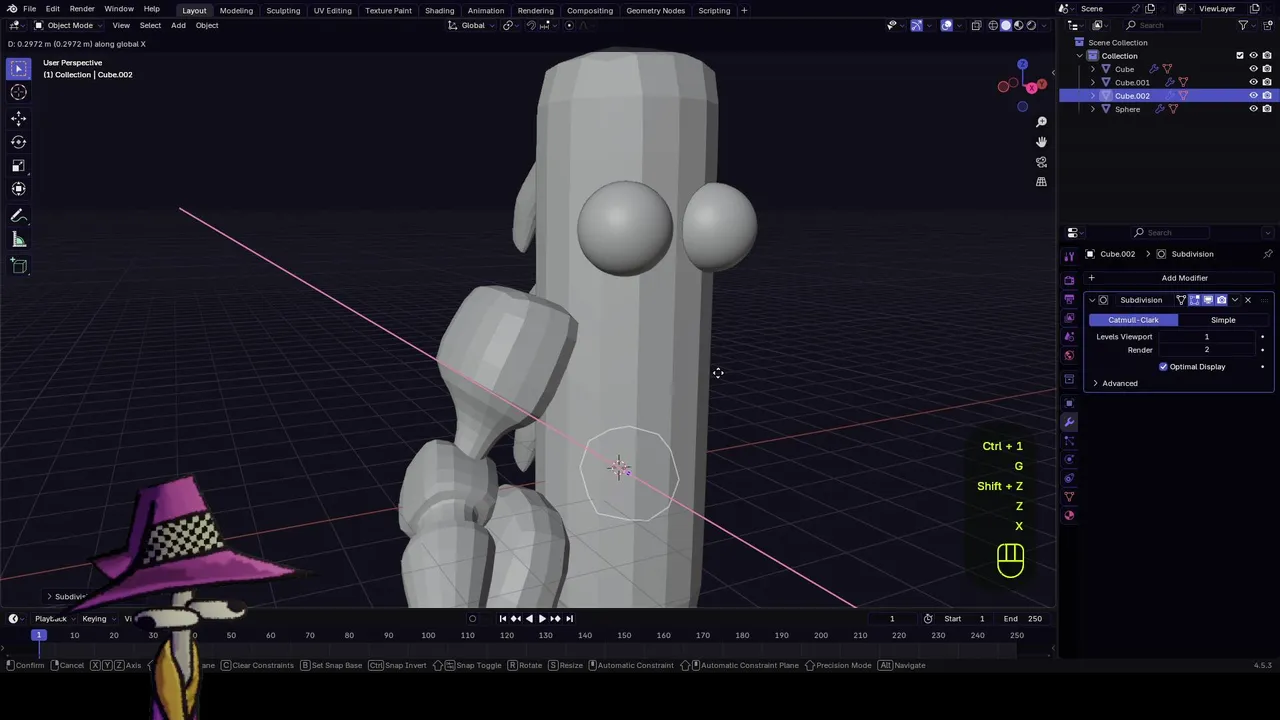The height and width of the screenshot is (720, 1280).
Task: Click the Blender logo menu icon
Action: [x=11, y=9]
